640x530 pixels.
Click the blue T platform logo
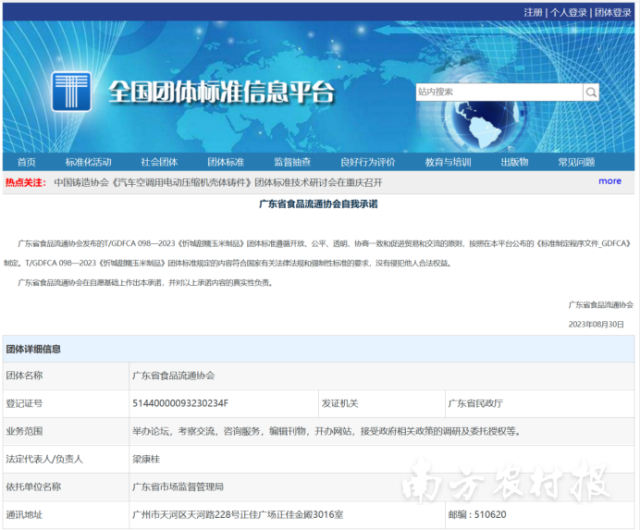(71, 91)
